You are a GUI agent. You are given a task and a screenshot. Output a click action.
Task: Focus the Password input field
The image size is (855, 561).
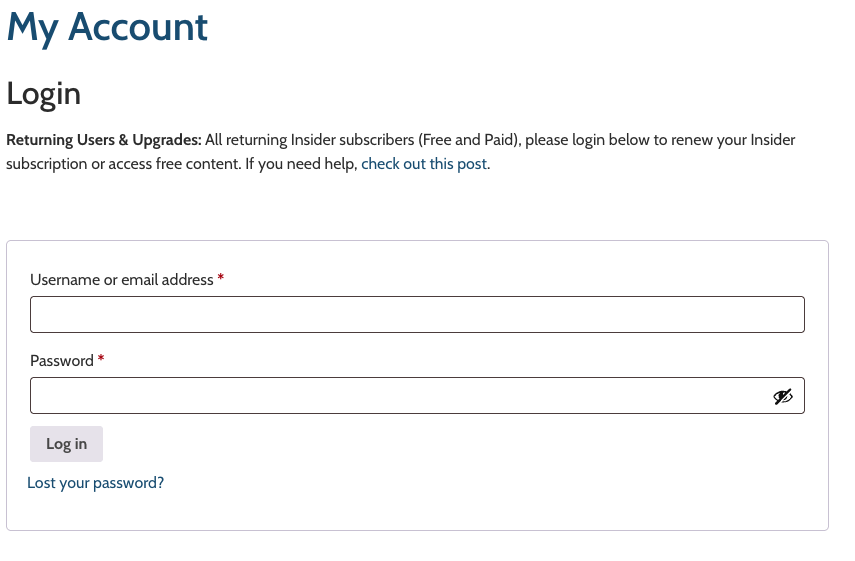click(400, 396)
